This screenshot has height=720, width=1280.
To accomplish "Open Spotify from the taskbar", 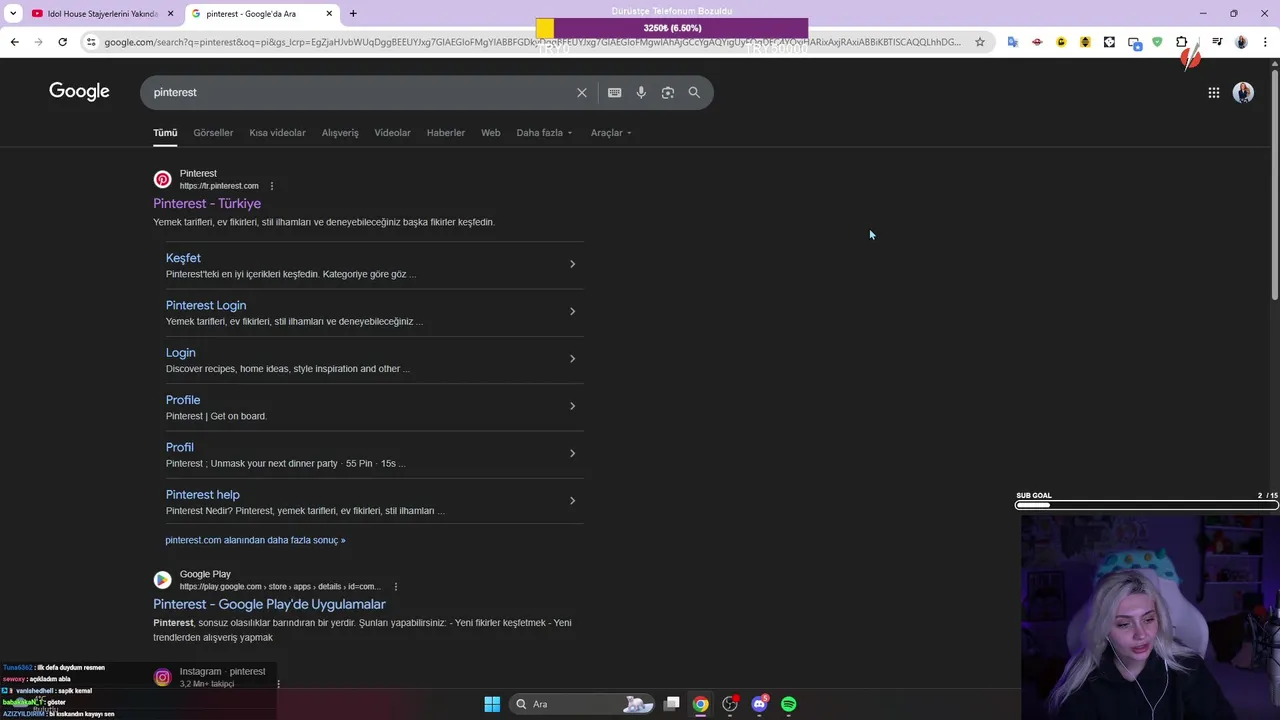I will (788, 704).
